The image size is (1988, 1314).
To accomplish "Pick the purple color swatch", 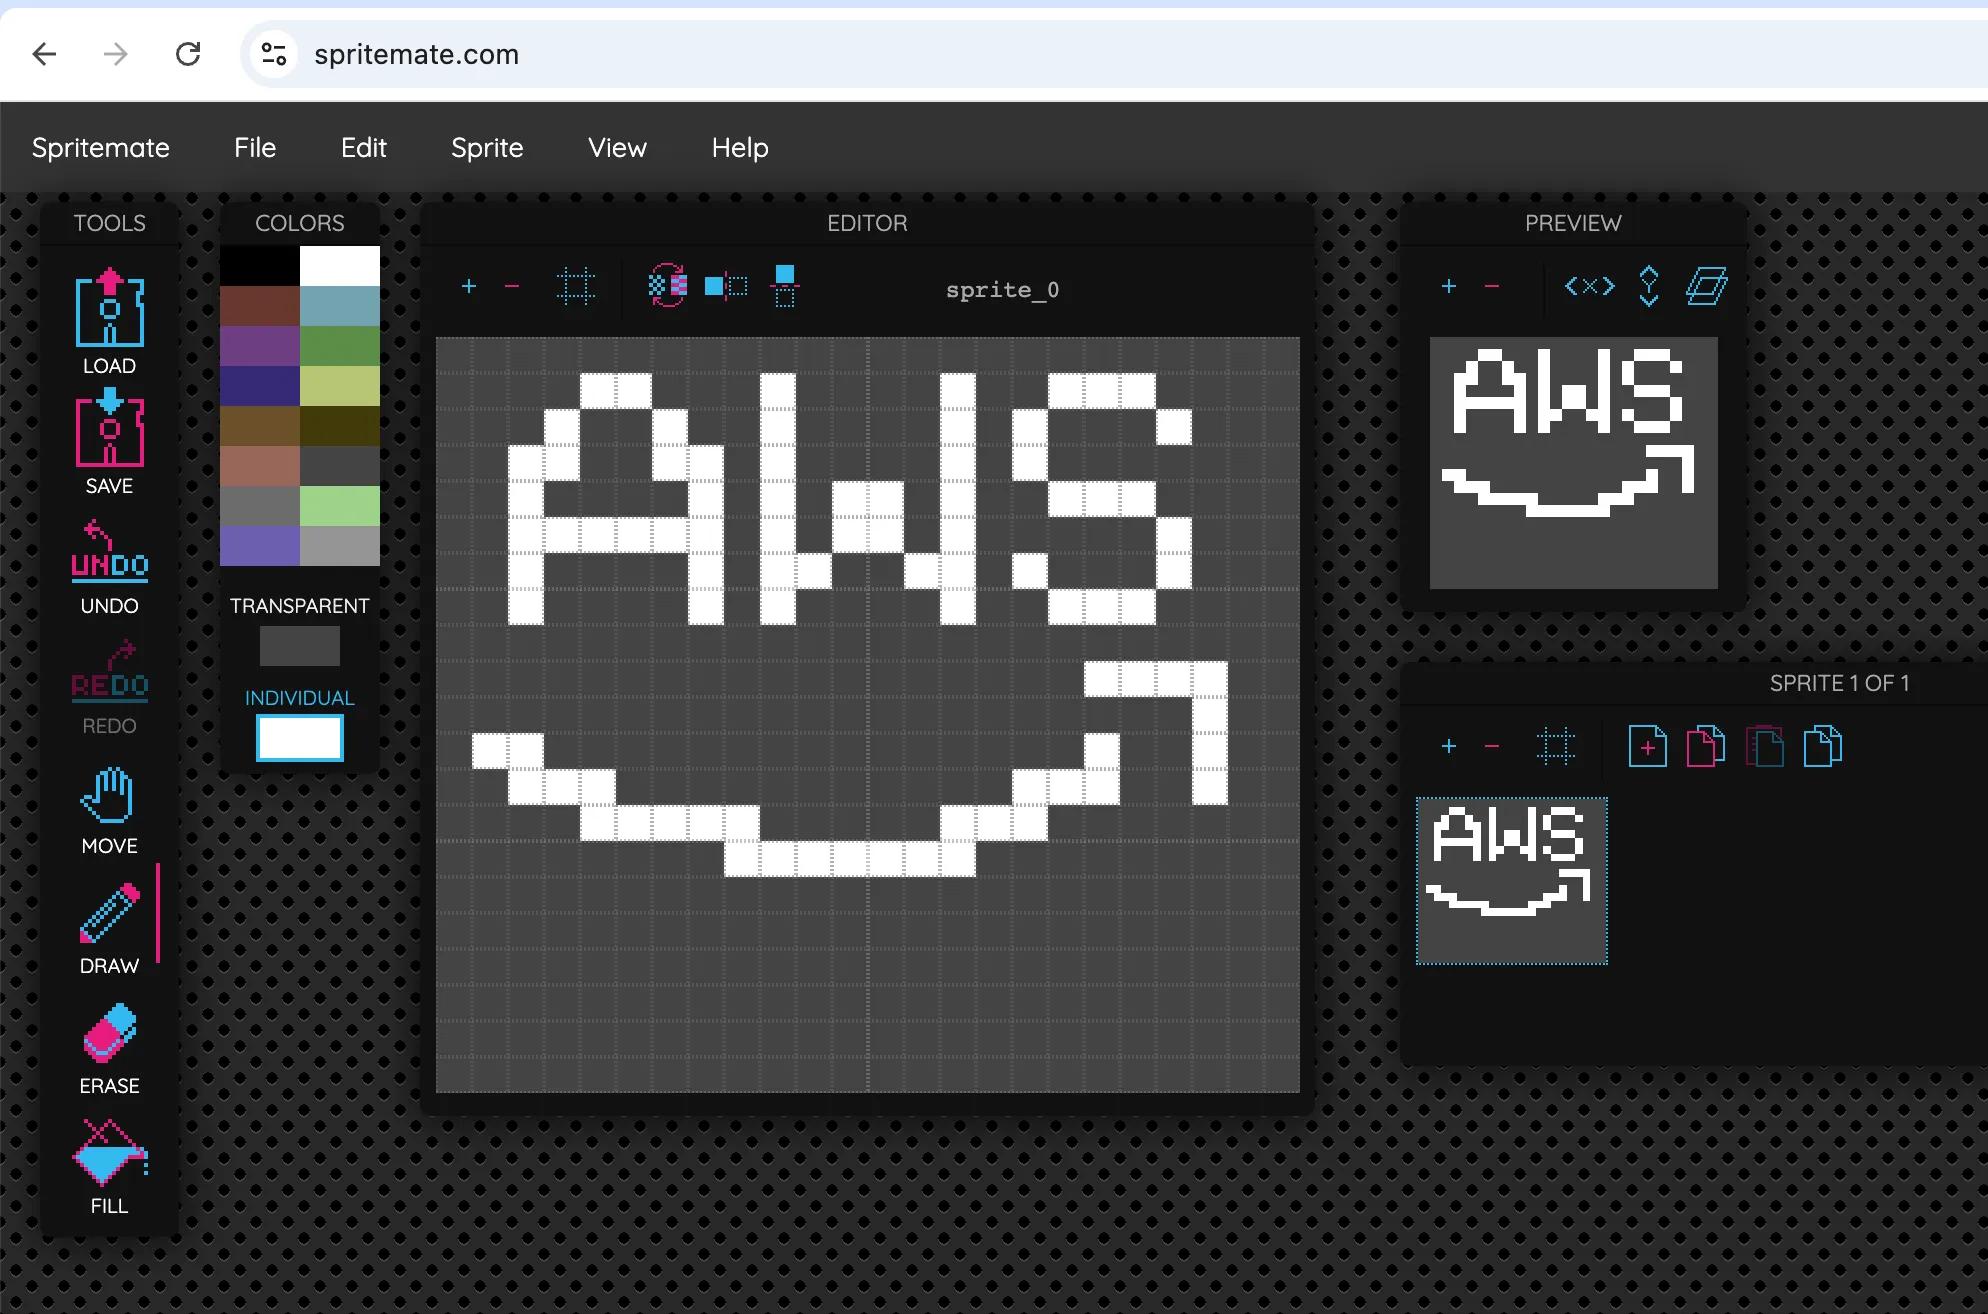I will [x=260, y=346].
